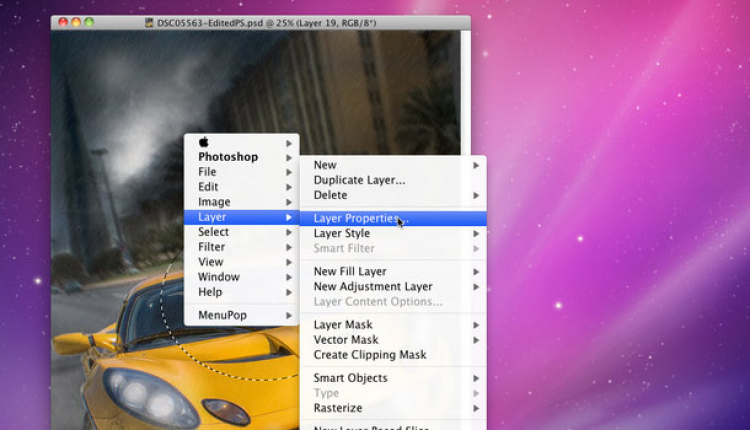
Task: Expand the New Adjustment Layer submenu
Action: tap(393, 287)
